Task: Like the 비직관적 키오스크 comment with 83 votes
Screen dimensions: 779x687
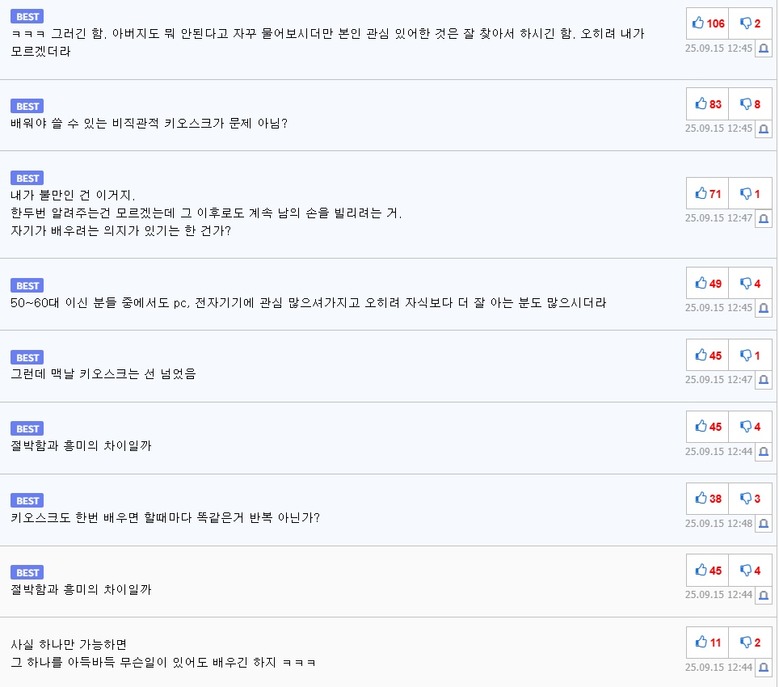Action: 707,104
